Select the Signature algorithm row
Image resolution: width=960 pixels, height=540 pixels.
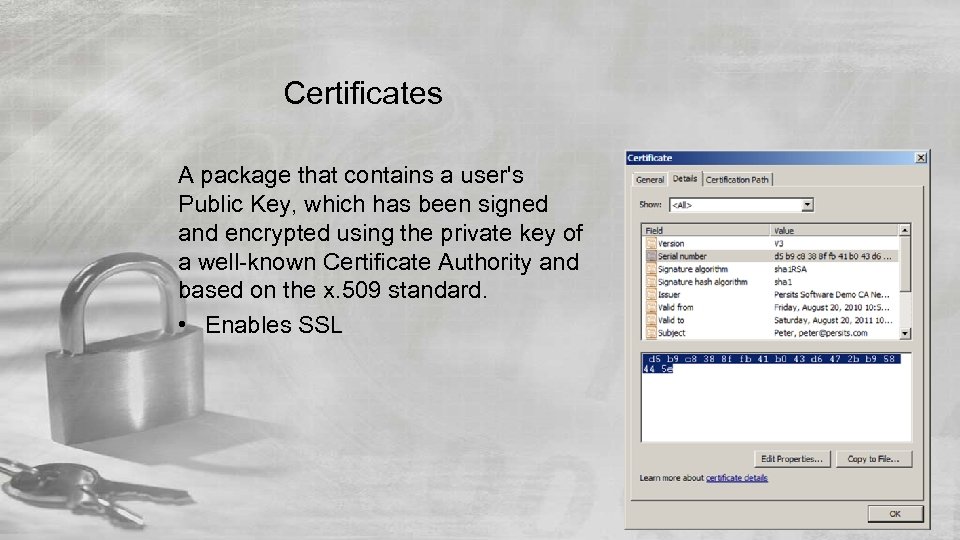click(x=771, y=269)
